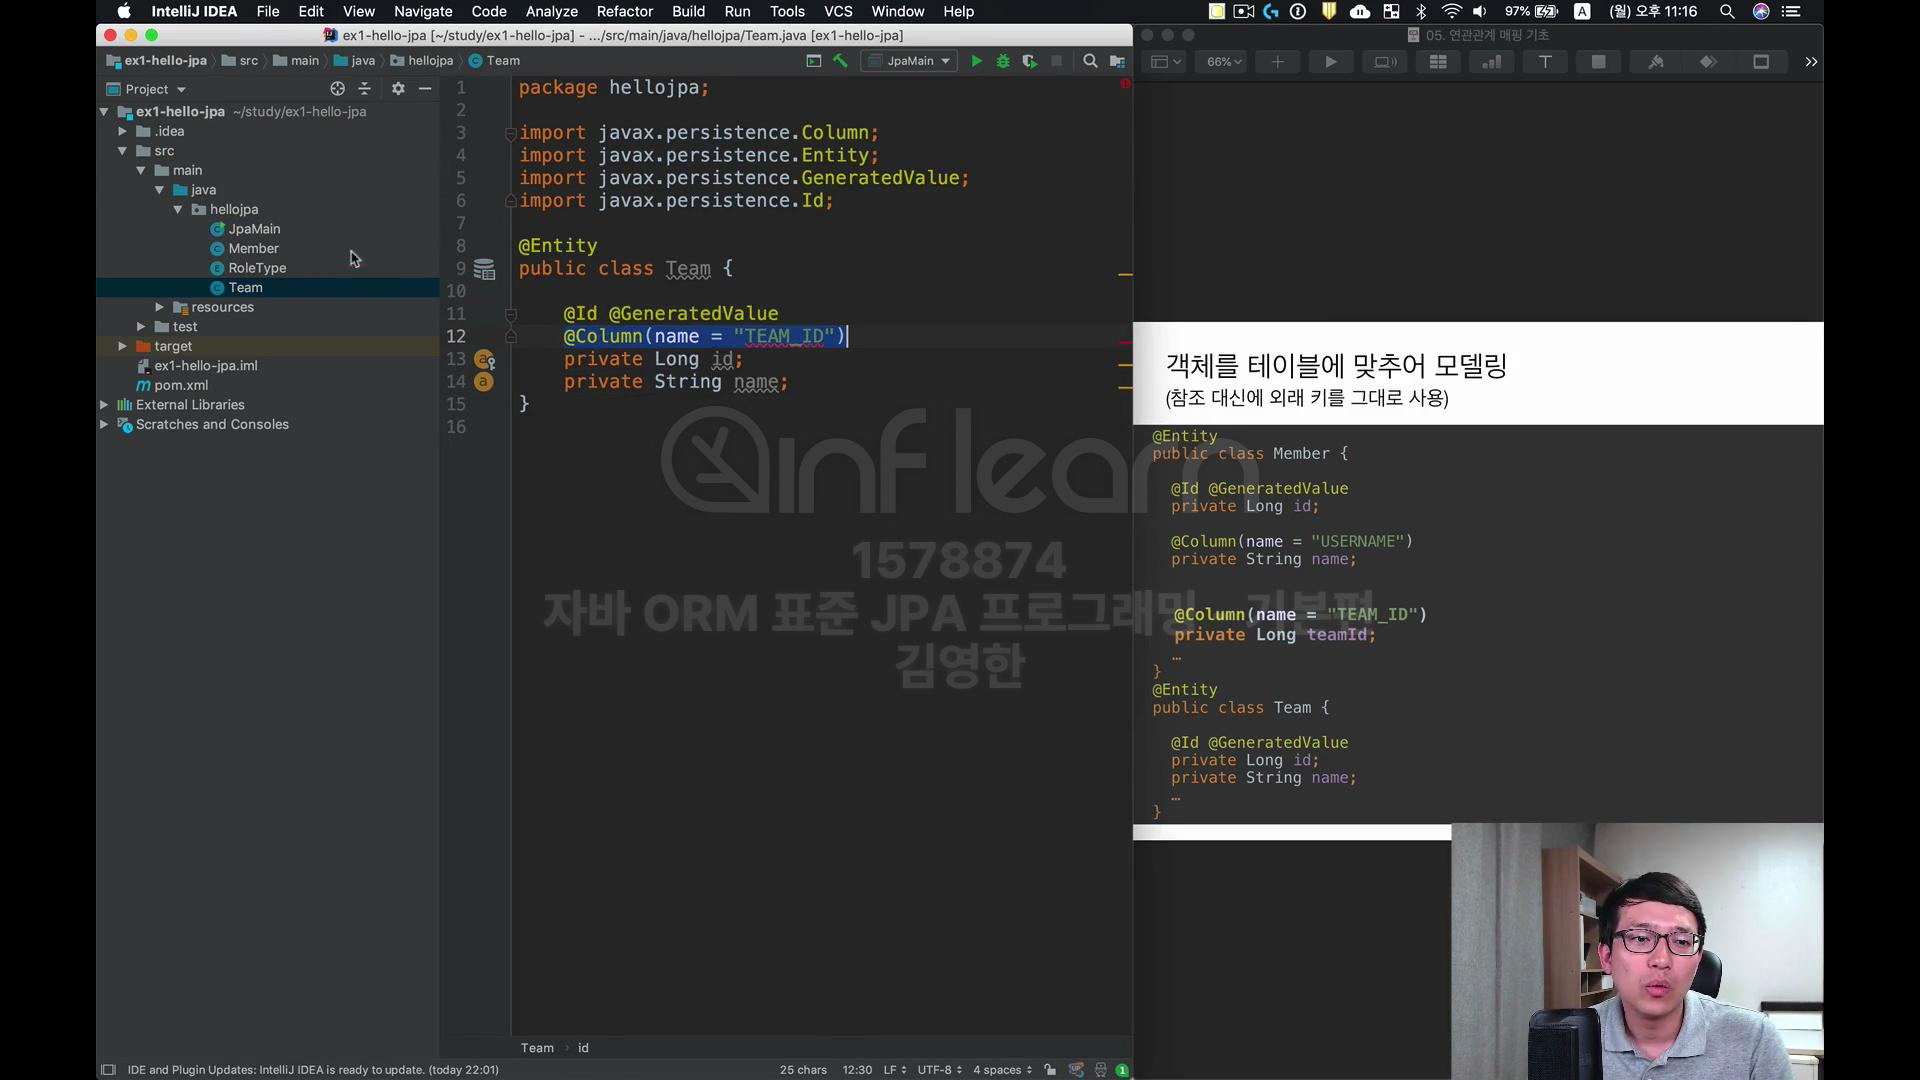Run JpaMain with the green play button
This screenshot has height=1080, width=1920.
tap(976, 61)
